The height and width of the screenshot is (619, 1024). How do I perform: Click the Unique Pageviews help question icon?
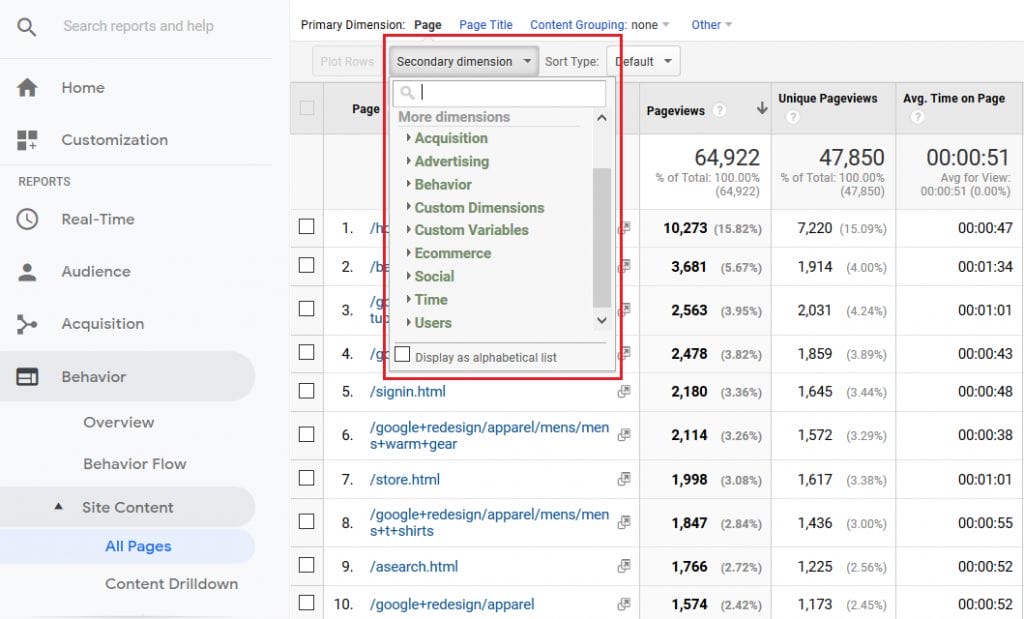click(x=793, y=117)
